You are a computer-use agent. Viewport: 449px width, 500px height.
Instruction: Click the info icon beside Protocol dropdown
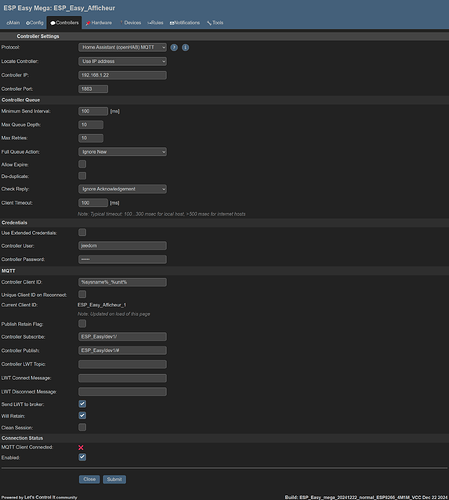(185, 48)
